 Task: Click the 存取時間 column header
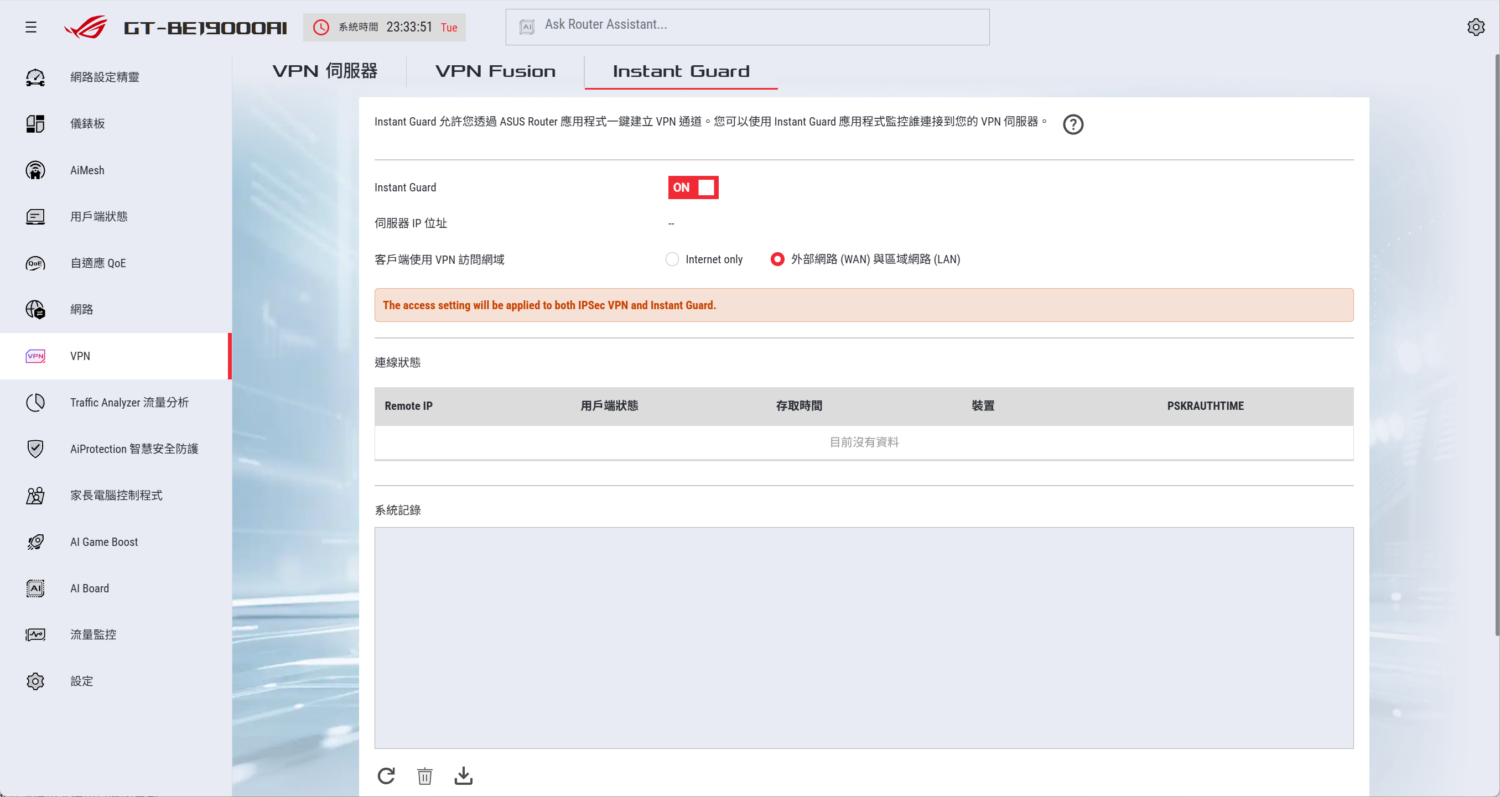(799, 406)
